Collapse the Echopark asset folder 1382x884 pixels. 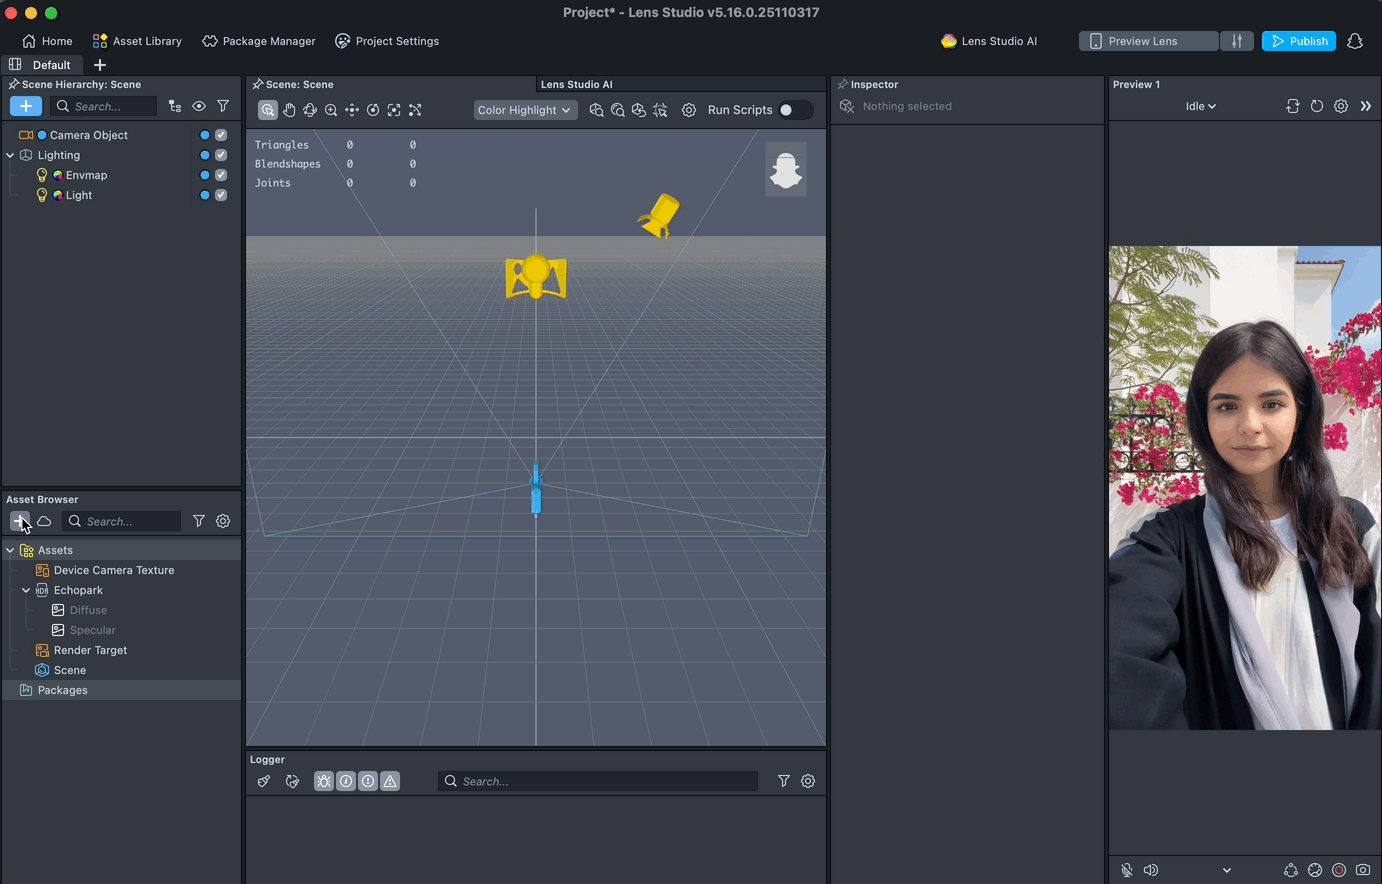[x=26, y=590]
